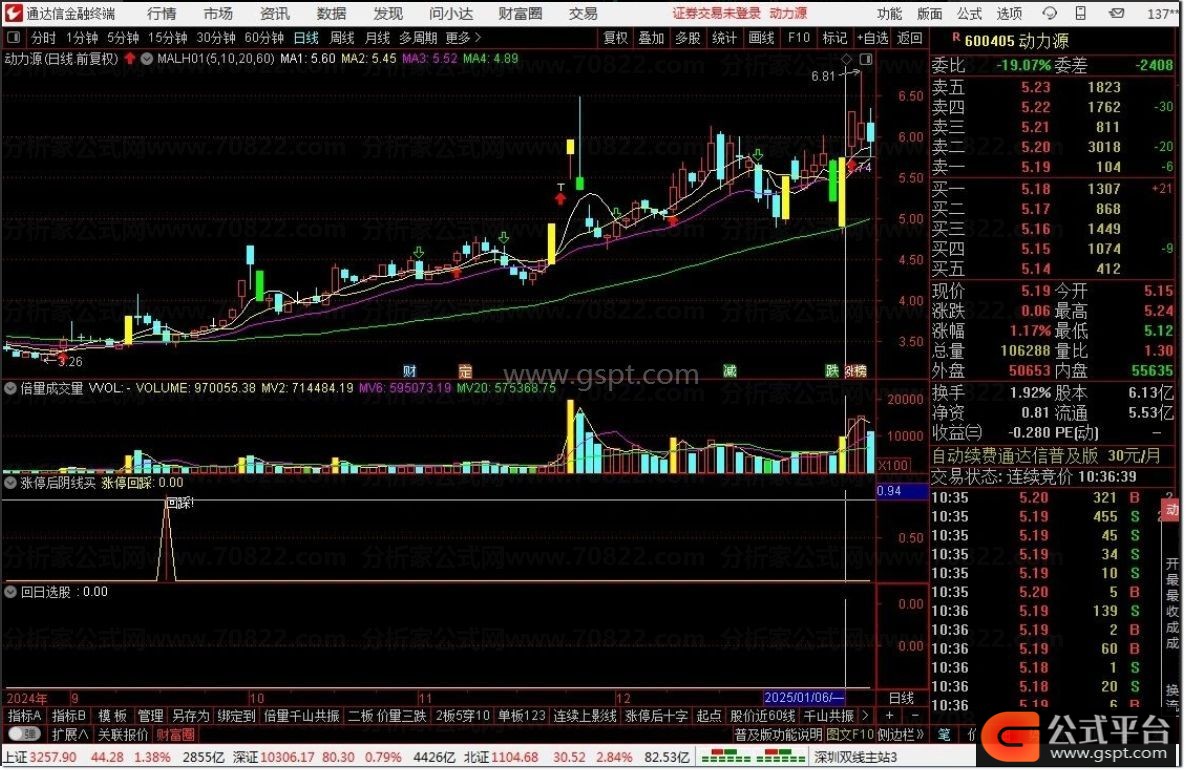Select the 月线 period tab
The width and height of the screenshot is (1186, 770).
(377, 38)
